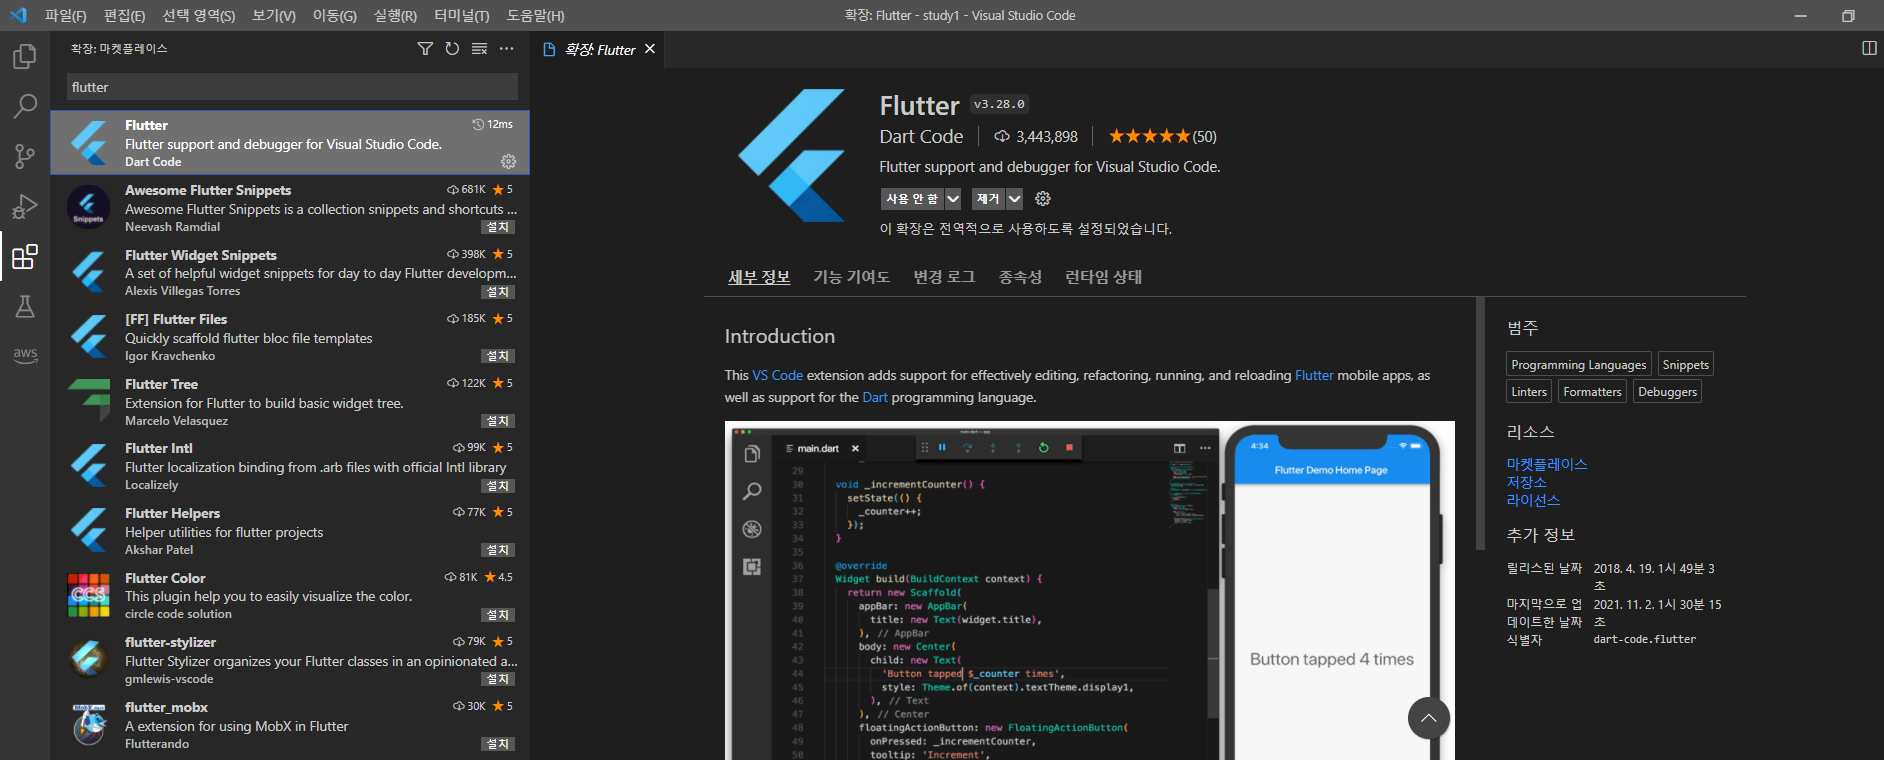Open the 터미널(T) menu

click(462, 16)
